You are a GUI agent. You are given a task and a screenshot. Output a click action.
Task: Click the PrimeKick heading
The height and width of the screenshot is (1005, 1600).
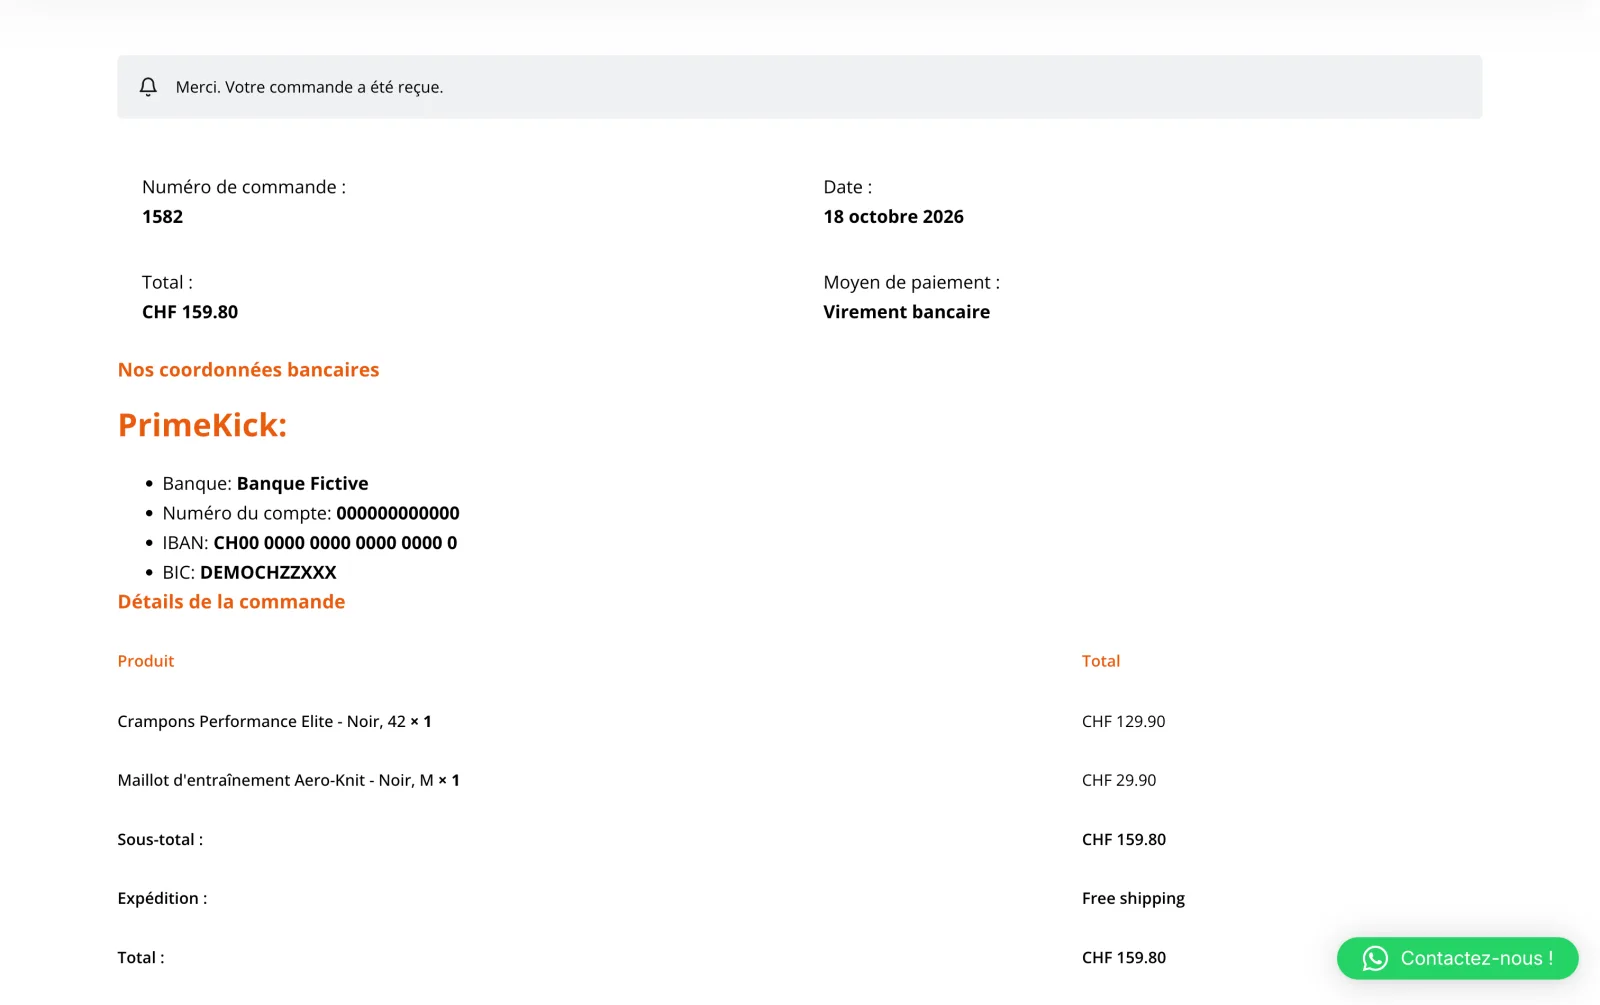click(202, 425)
